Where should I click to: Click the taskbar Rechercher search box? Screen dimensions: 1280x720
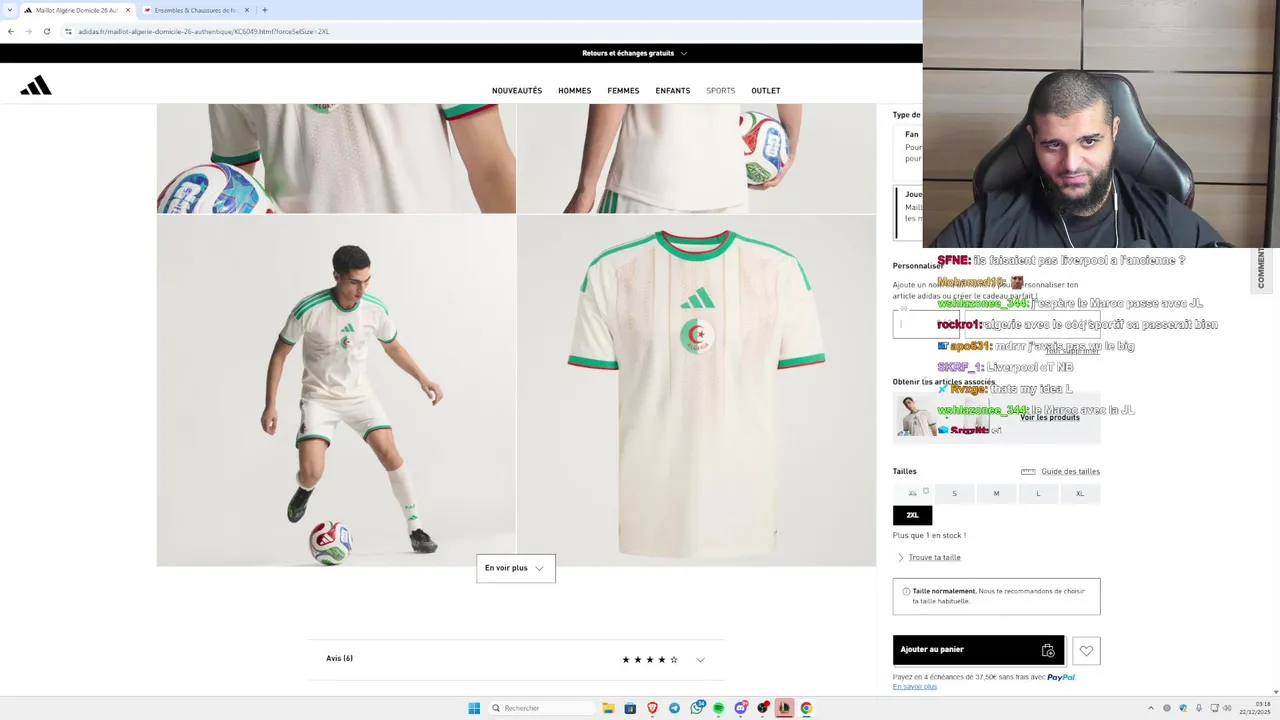coord(540,708)
